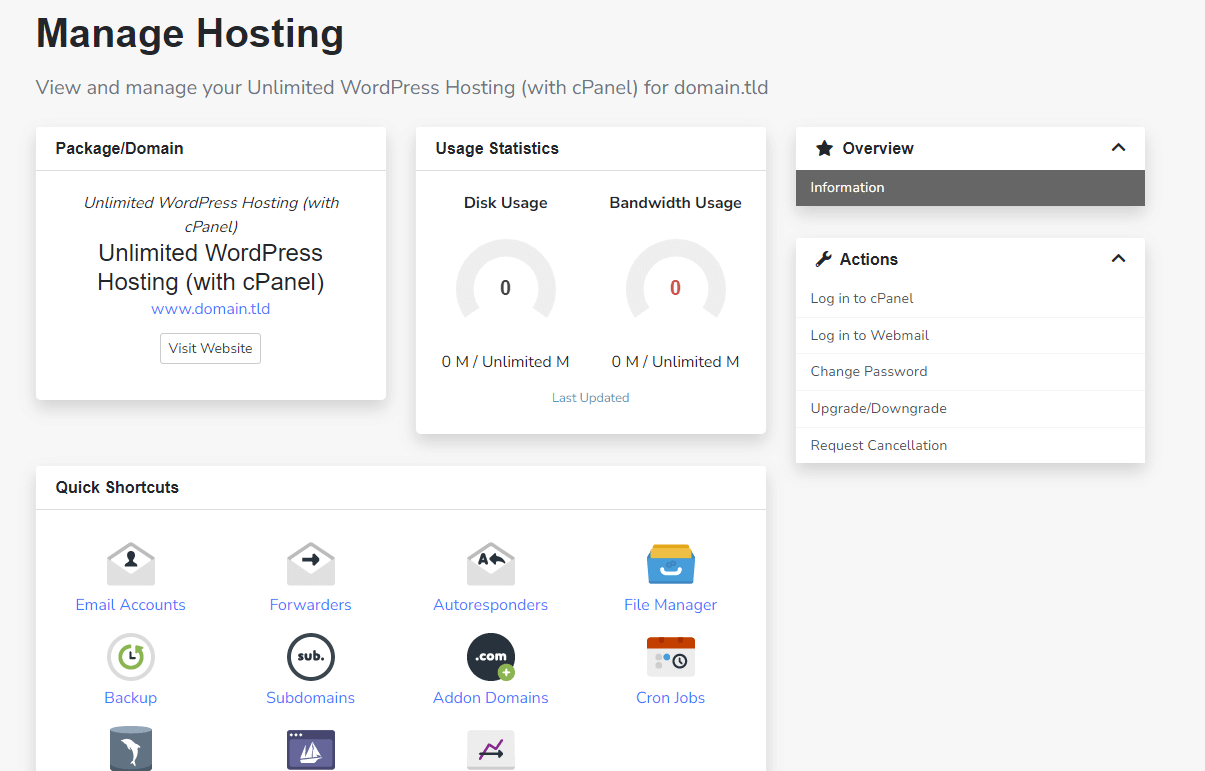Choose Log in to Webmail action
The width and height of the screenshot is (1205, 771).
(x=970, y=336)
